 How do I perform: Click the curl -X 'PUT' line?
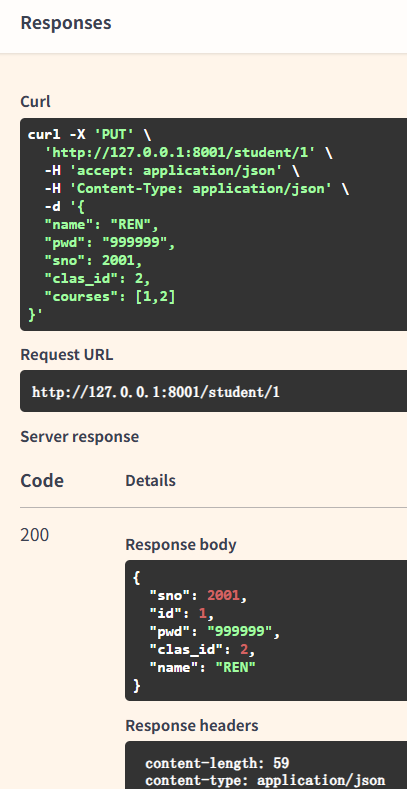point(89,134)
